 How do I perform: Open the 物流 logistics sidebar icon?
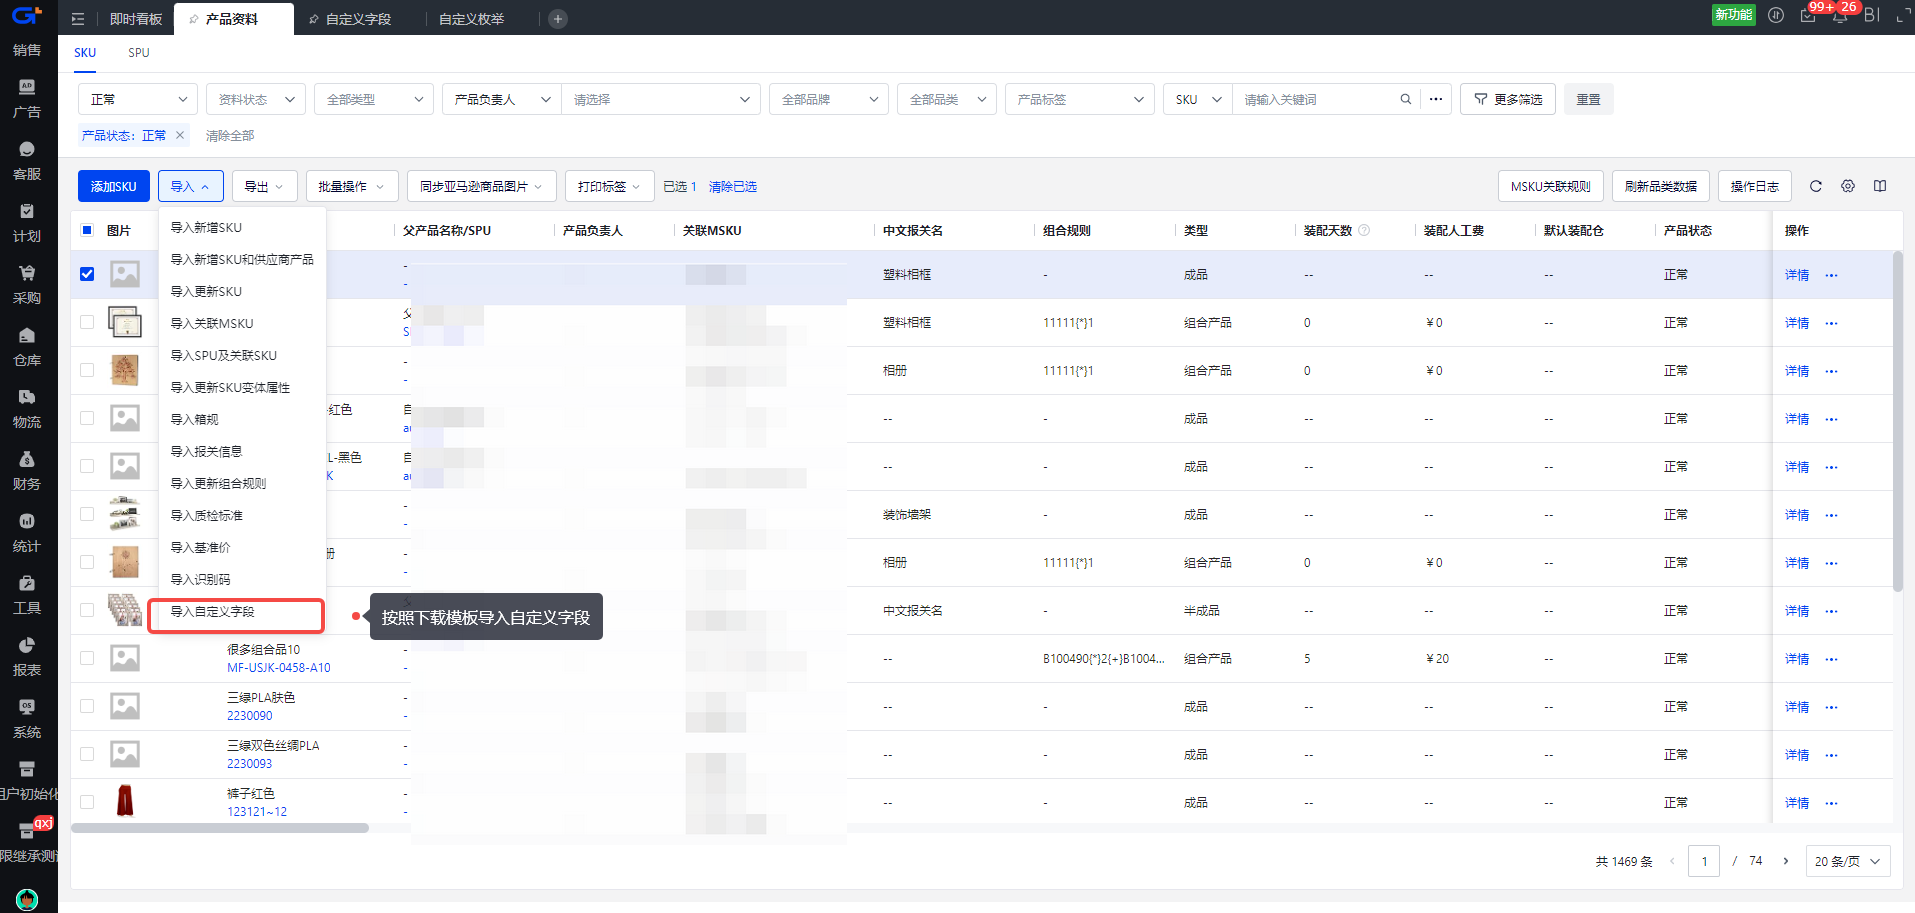pos(27,408)
